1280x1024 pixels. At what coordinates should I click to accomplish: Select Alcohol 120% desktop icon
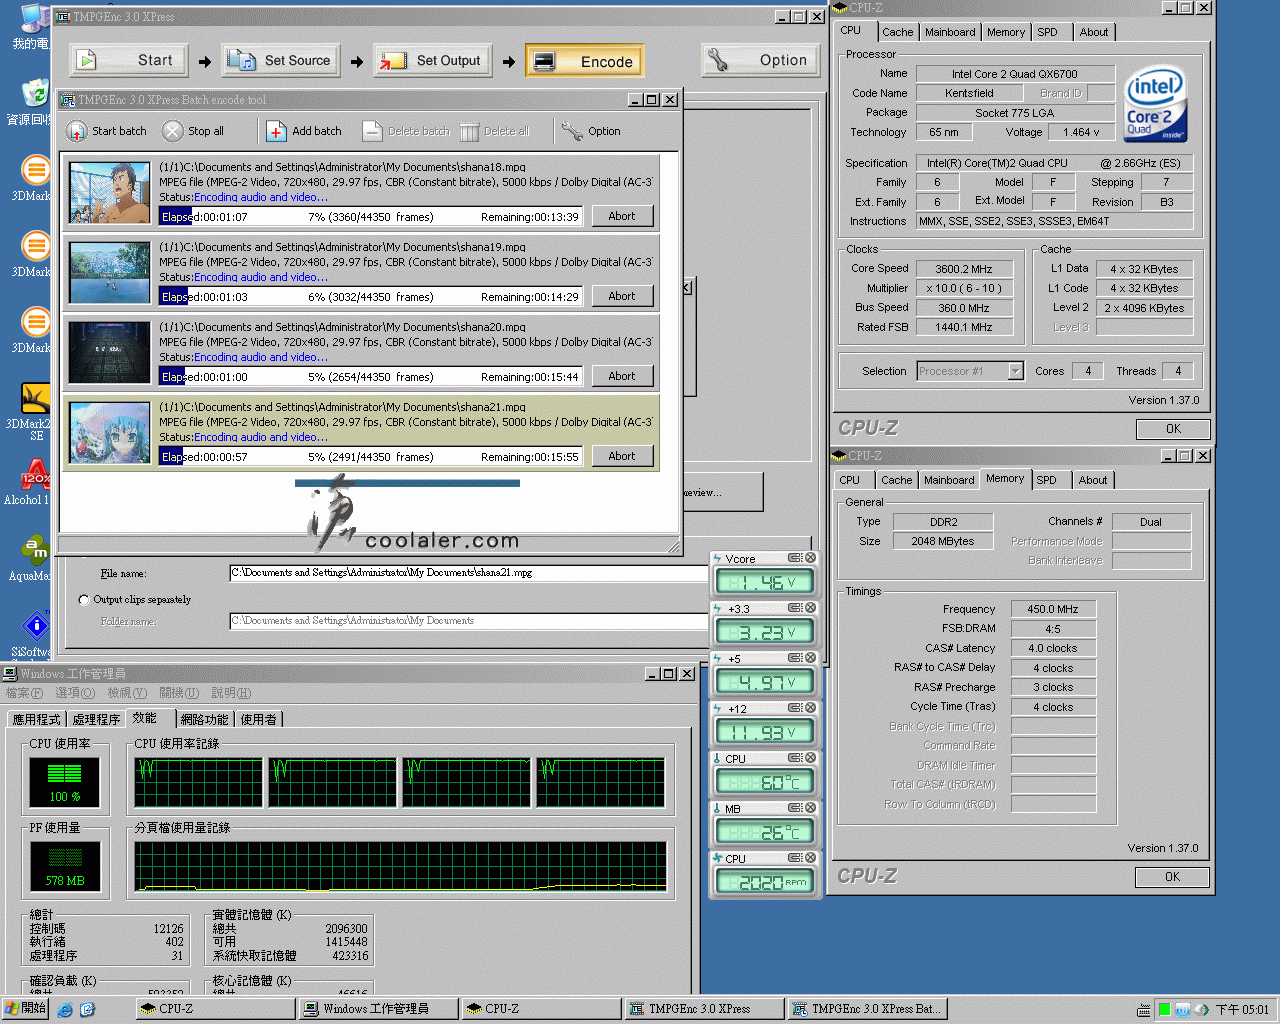[x=34, y=483]
